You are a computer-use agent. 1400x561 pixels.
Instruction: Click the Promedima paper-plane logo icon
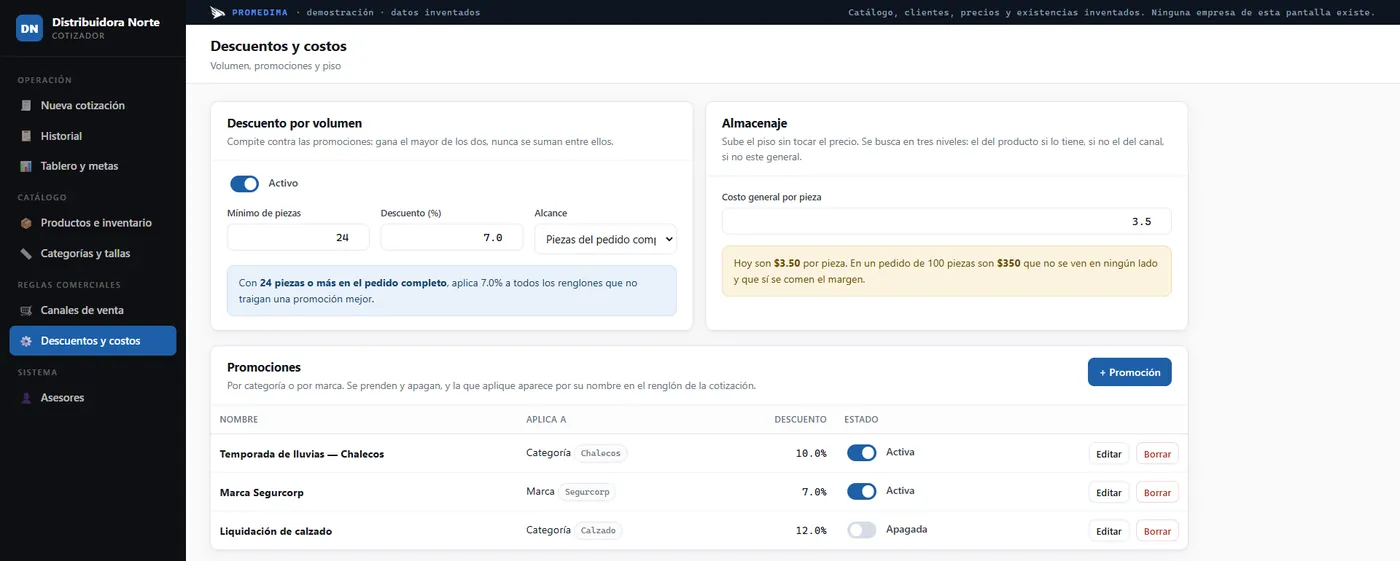click(218, 12)
